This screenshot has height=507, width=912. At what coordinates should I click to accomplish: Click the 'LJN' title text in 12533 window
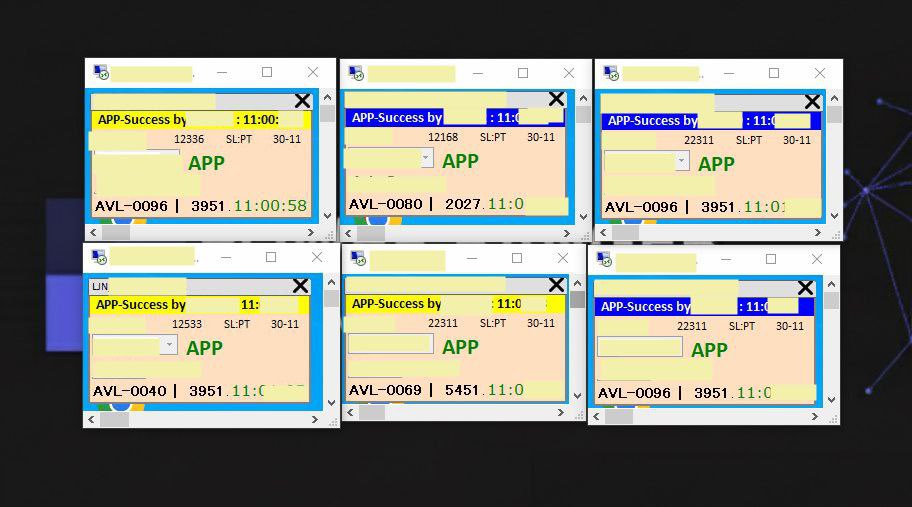pos(100,286)
